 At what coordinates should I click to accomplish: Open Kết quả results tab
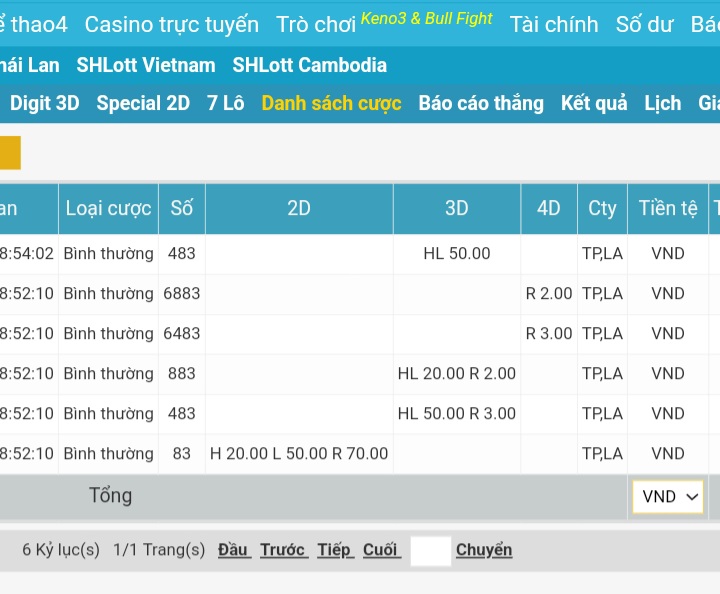(x=594, y=103)
